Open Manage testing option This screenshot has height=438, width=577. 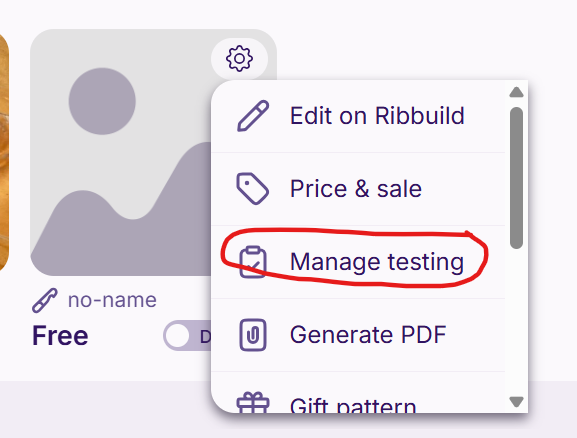pyautogui.click(x=358, y=262)
